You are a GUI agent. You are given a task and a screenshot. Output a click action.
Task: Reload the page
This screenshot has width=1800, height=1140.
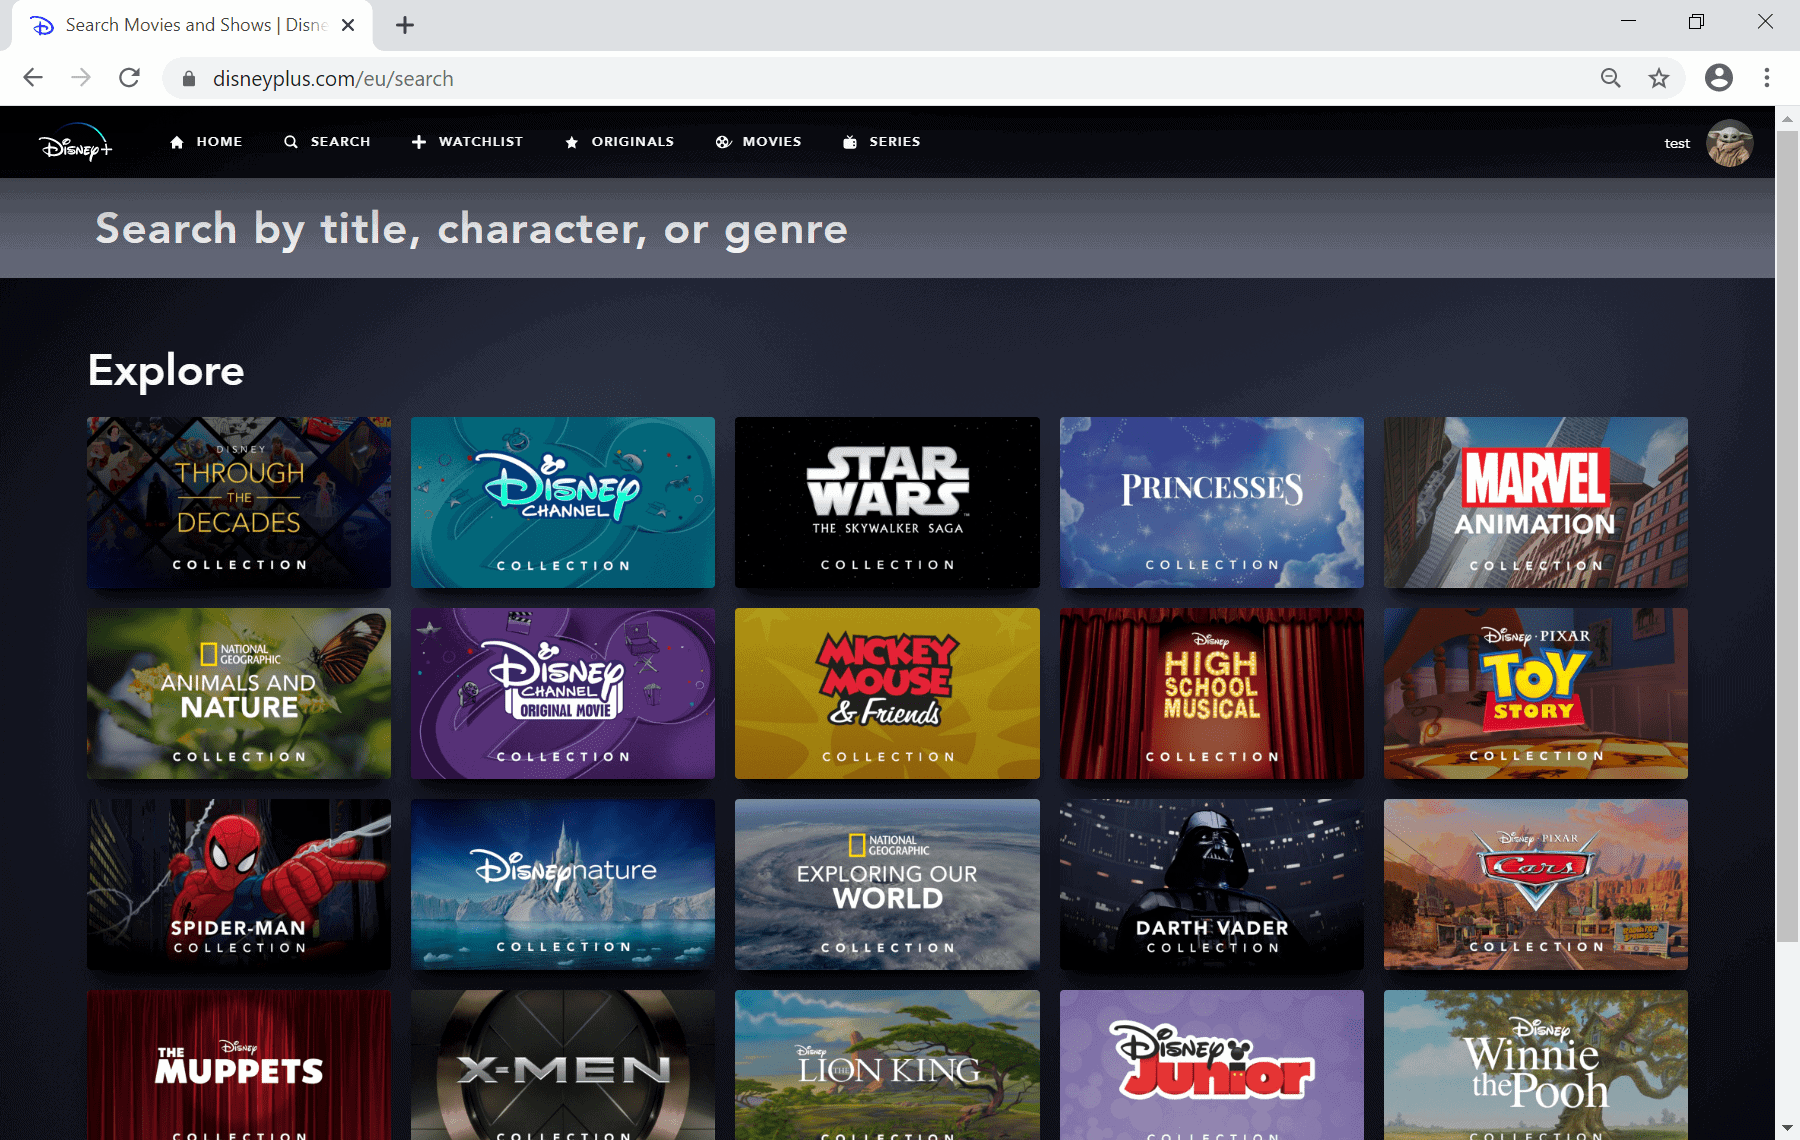pyautogui.click(x=129, y=77)
